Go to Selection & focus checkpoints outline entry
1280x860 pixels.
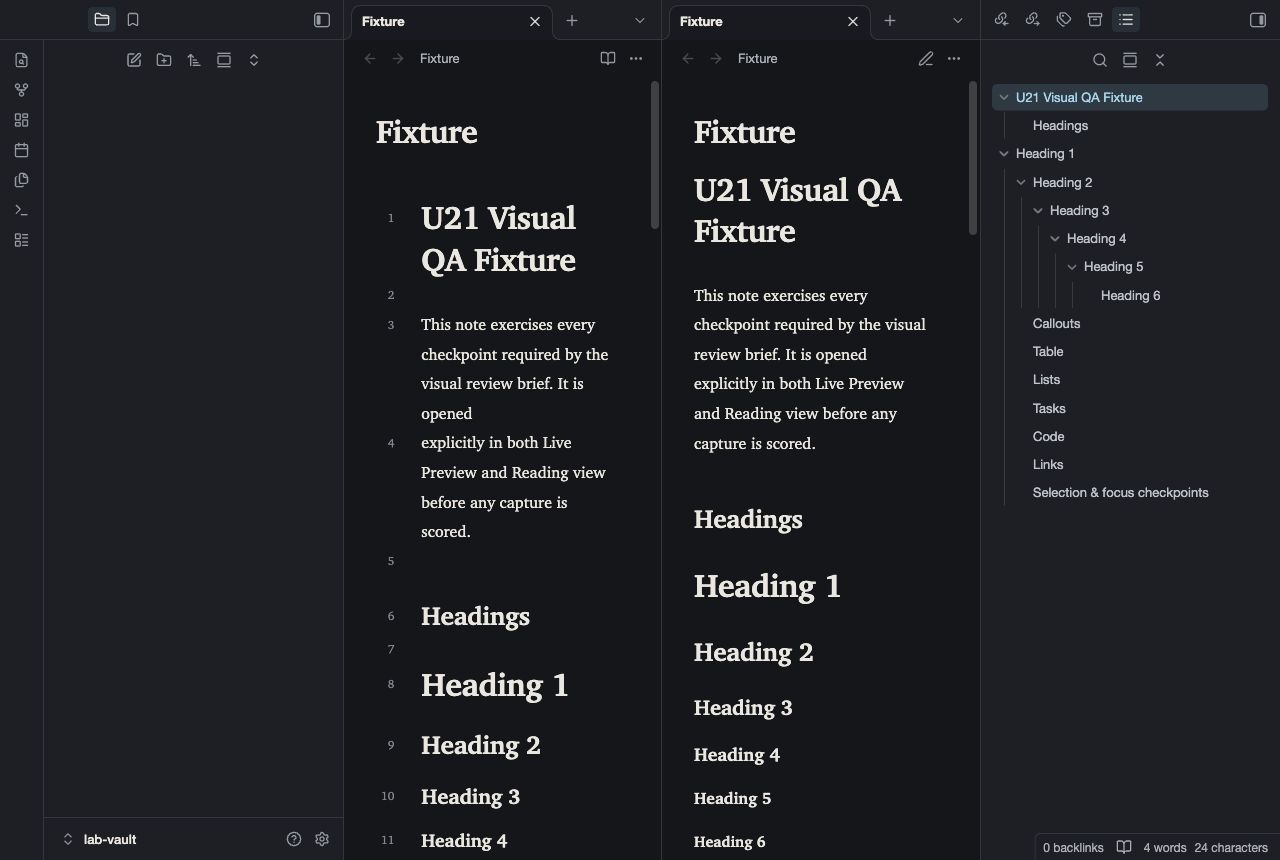coord(1120,493)
